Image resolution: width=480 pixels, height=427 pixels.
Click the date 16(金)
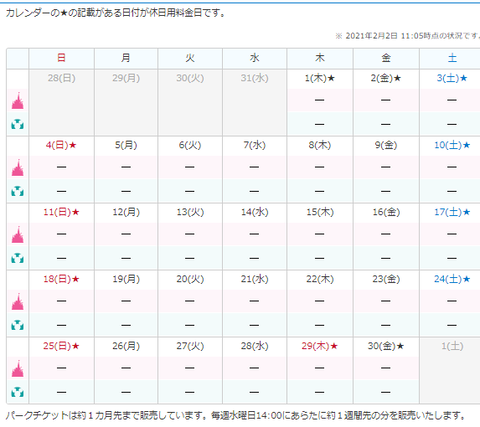(386, 212)
